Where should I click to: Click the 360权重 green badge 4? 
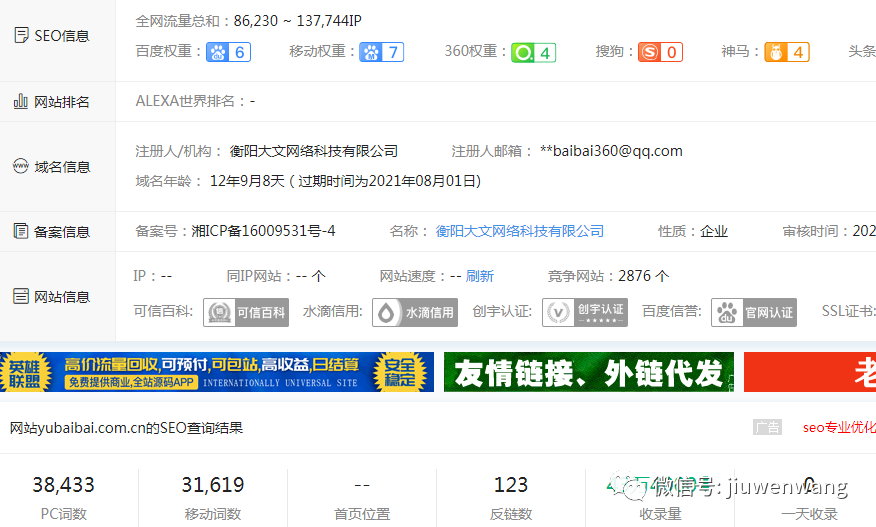coord(534,53)
